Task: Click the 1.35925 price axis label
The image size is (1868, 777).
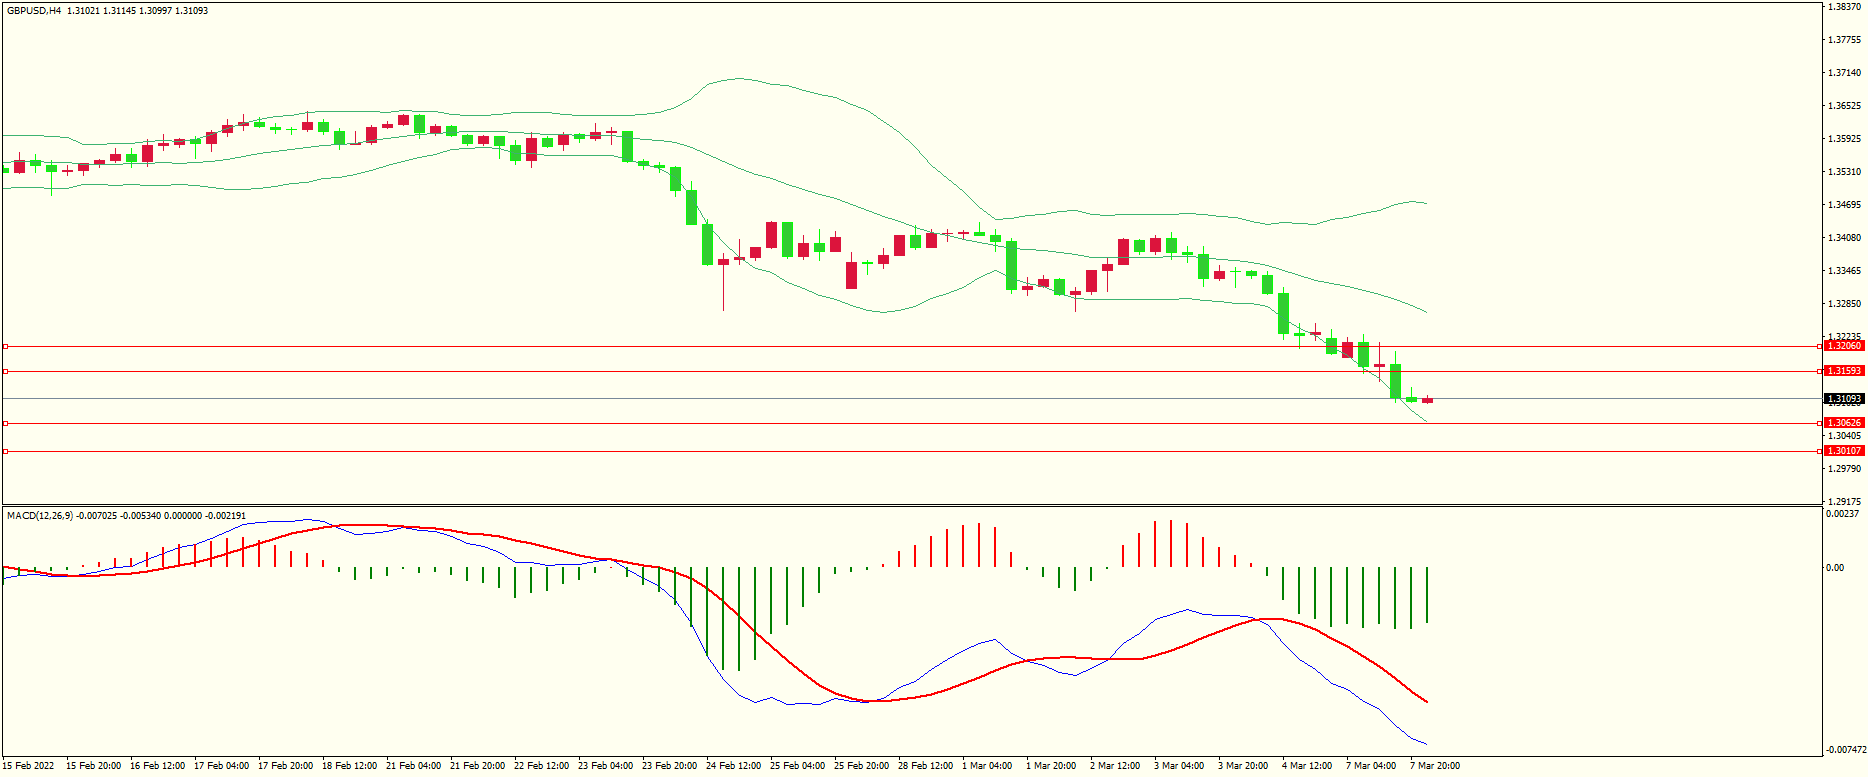Action: (1844, 139)
